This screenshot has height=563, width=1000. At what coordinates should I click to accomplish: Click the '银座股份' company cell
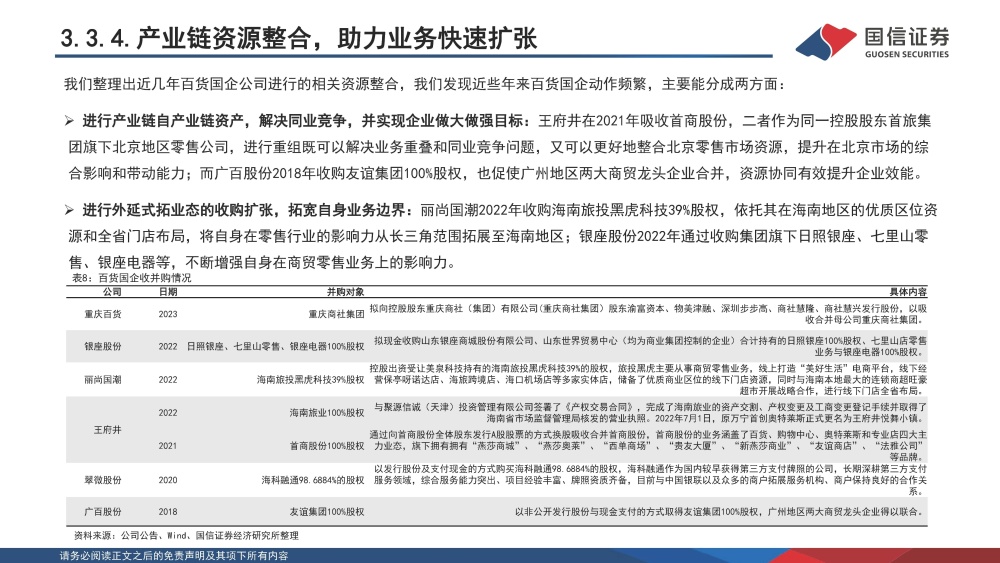pyautogui.click(x=103, y=346)
